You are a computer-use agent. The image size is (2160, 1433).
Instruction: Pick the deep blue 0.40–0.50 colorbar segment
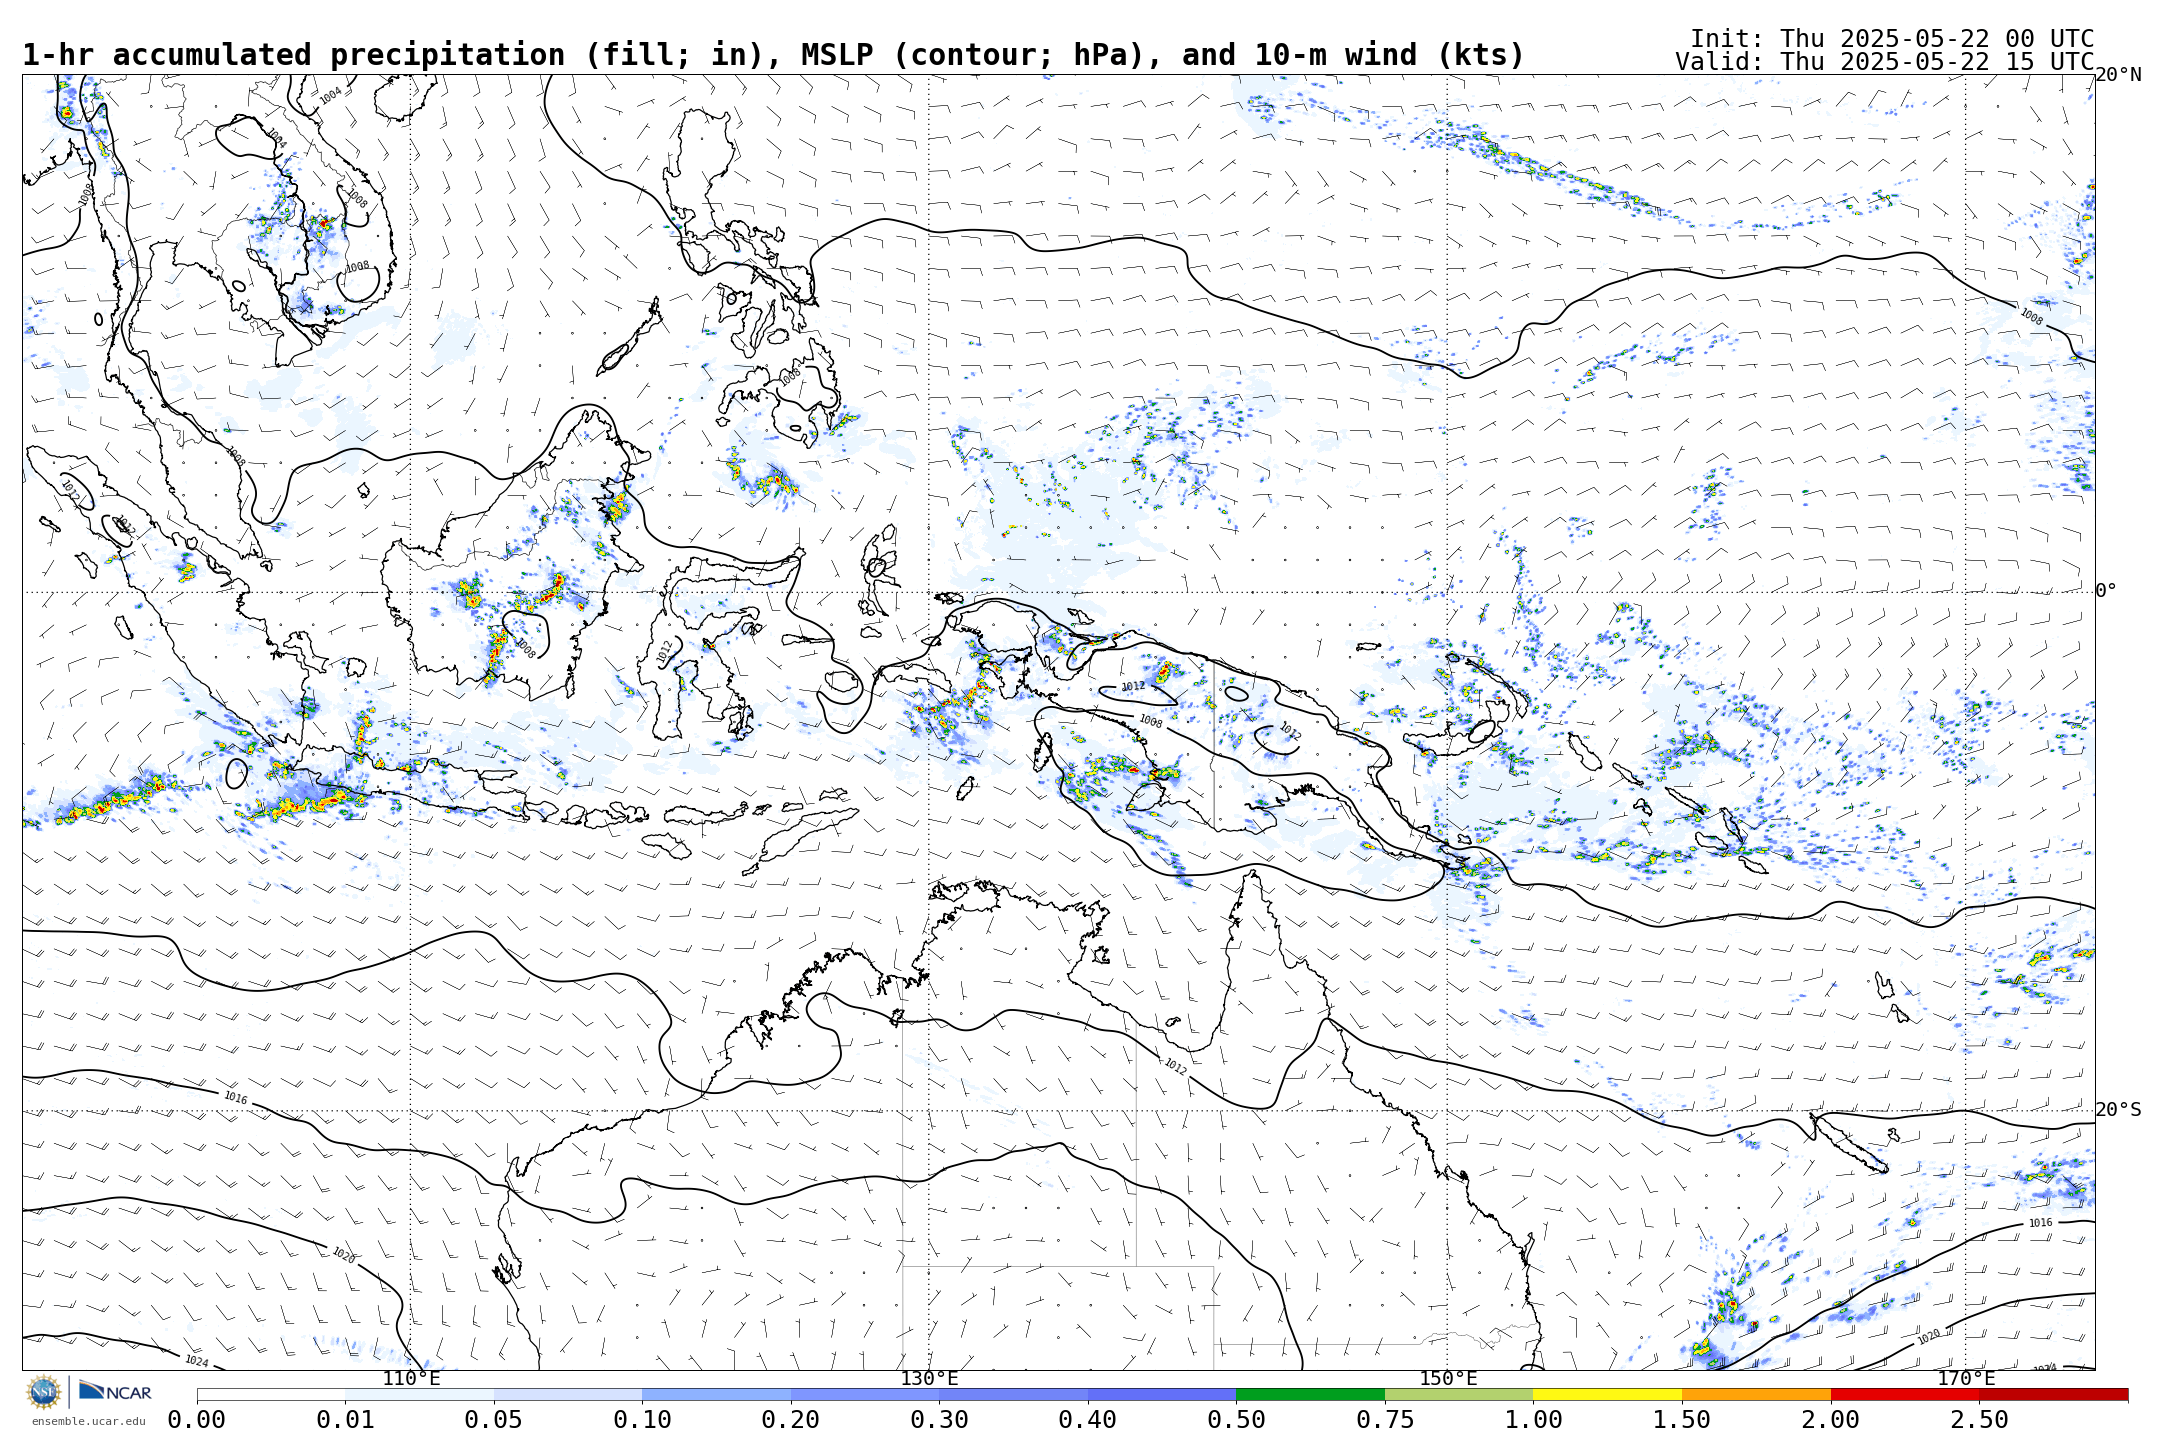pos(1162,1394)
